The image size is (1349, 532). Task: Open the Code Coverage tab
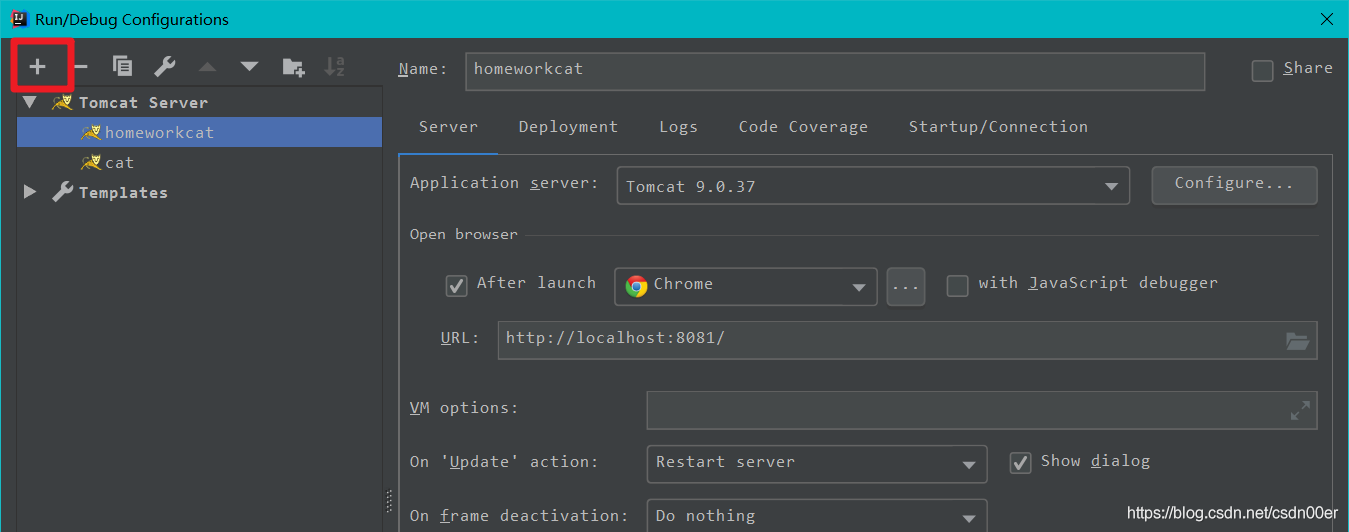pyautogui.click(x=803, y=127)
